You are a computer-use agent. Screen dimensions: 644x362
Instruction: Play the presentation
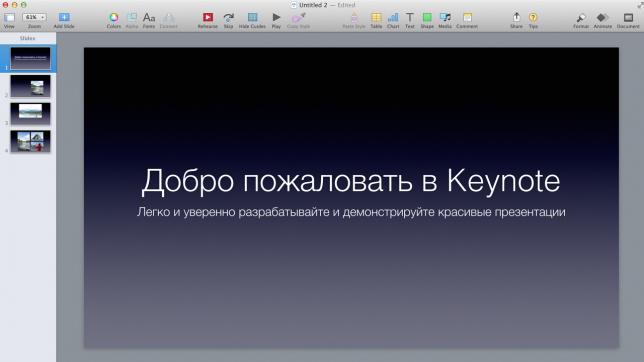pos(276,17)
